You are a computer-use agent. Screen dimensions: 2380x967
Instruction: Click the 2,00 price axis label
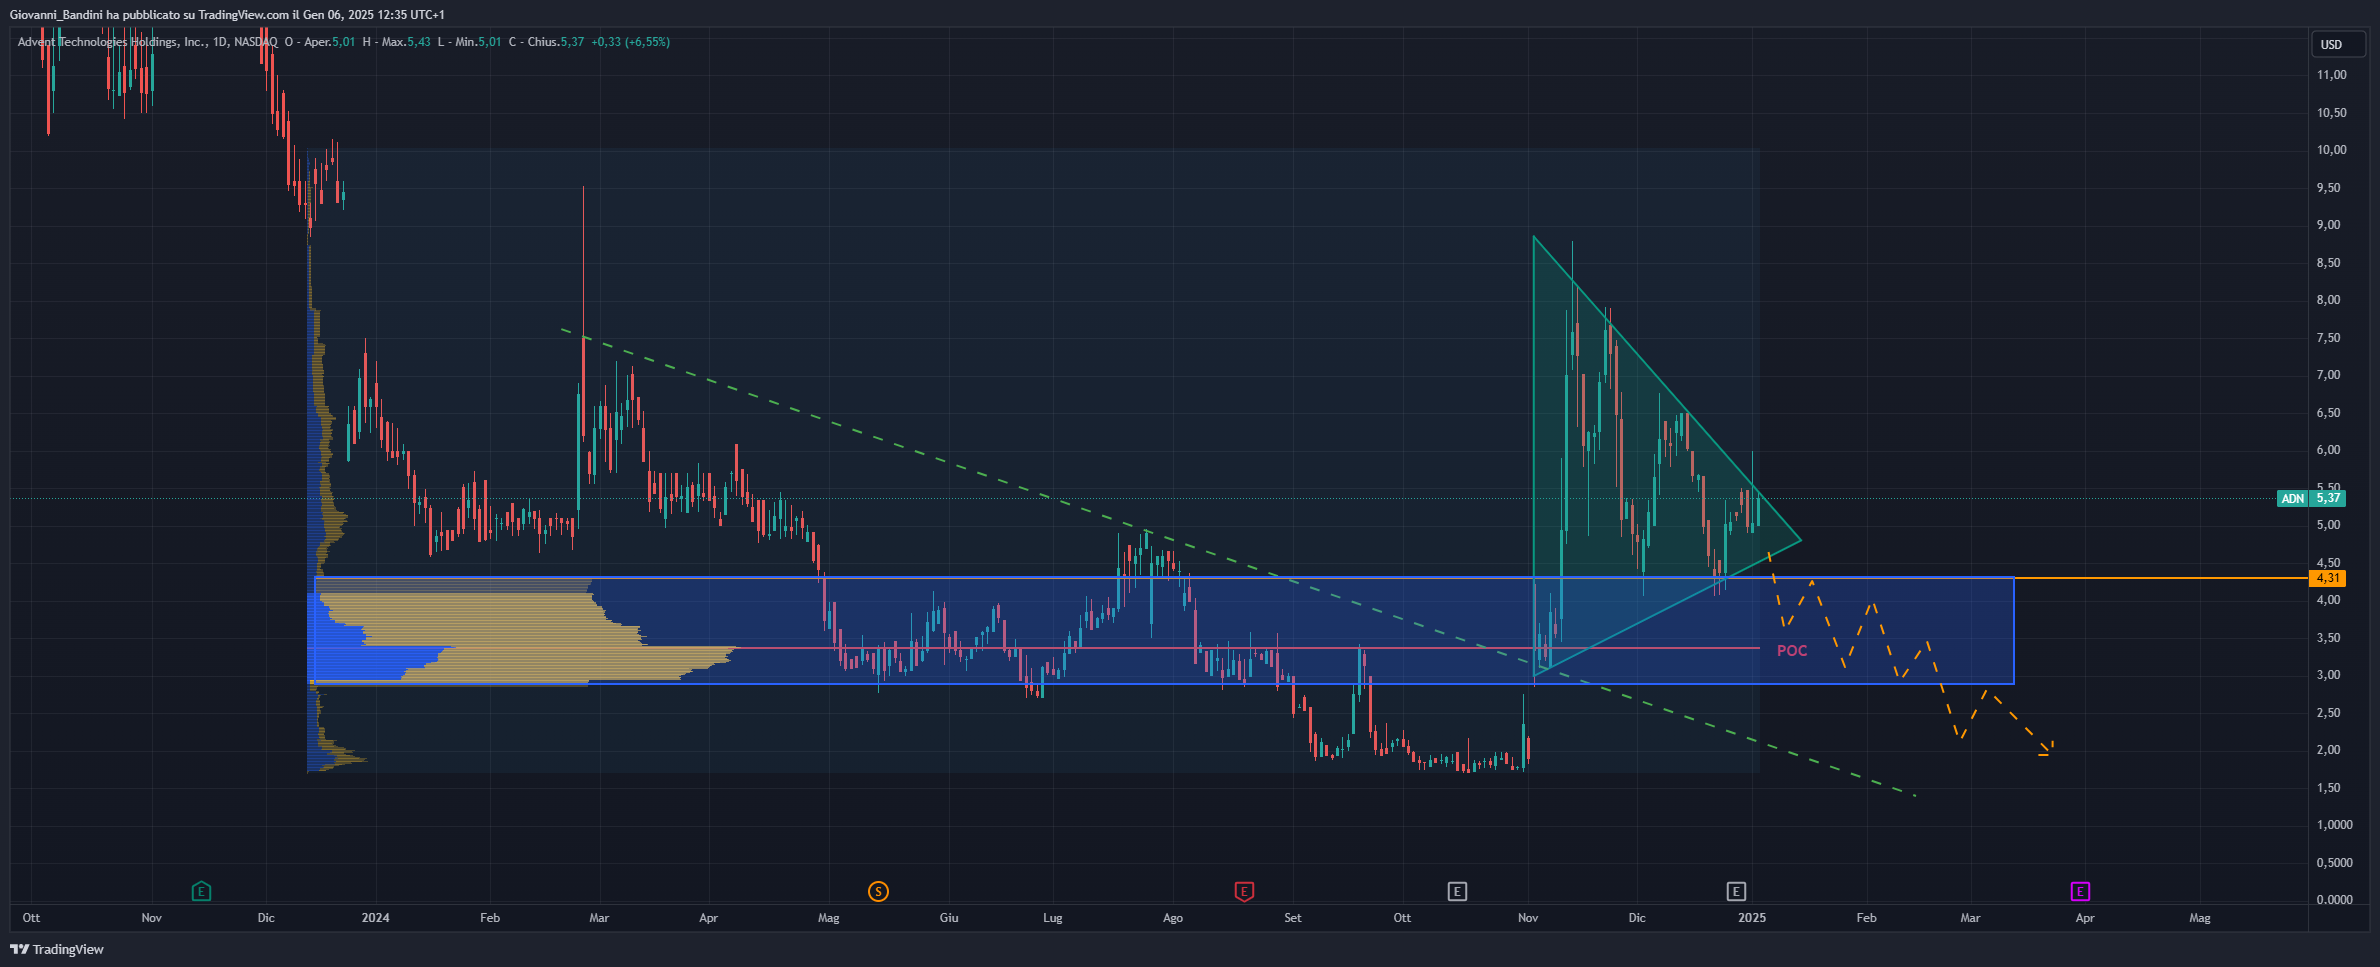tap(2329, 750)
